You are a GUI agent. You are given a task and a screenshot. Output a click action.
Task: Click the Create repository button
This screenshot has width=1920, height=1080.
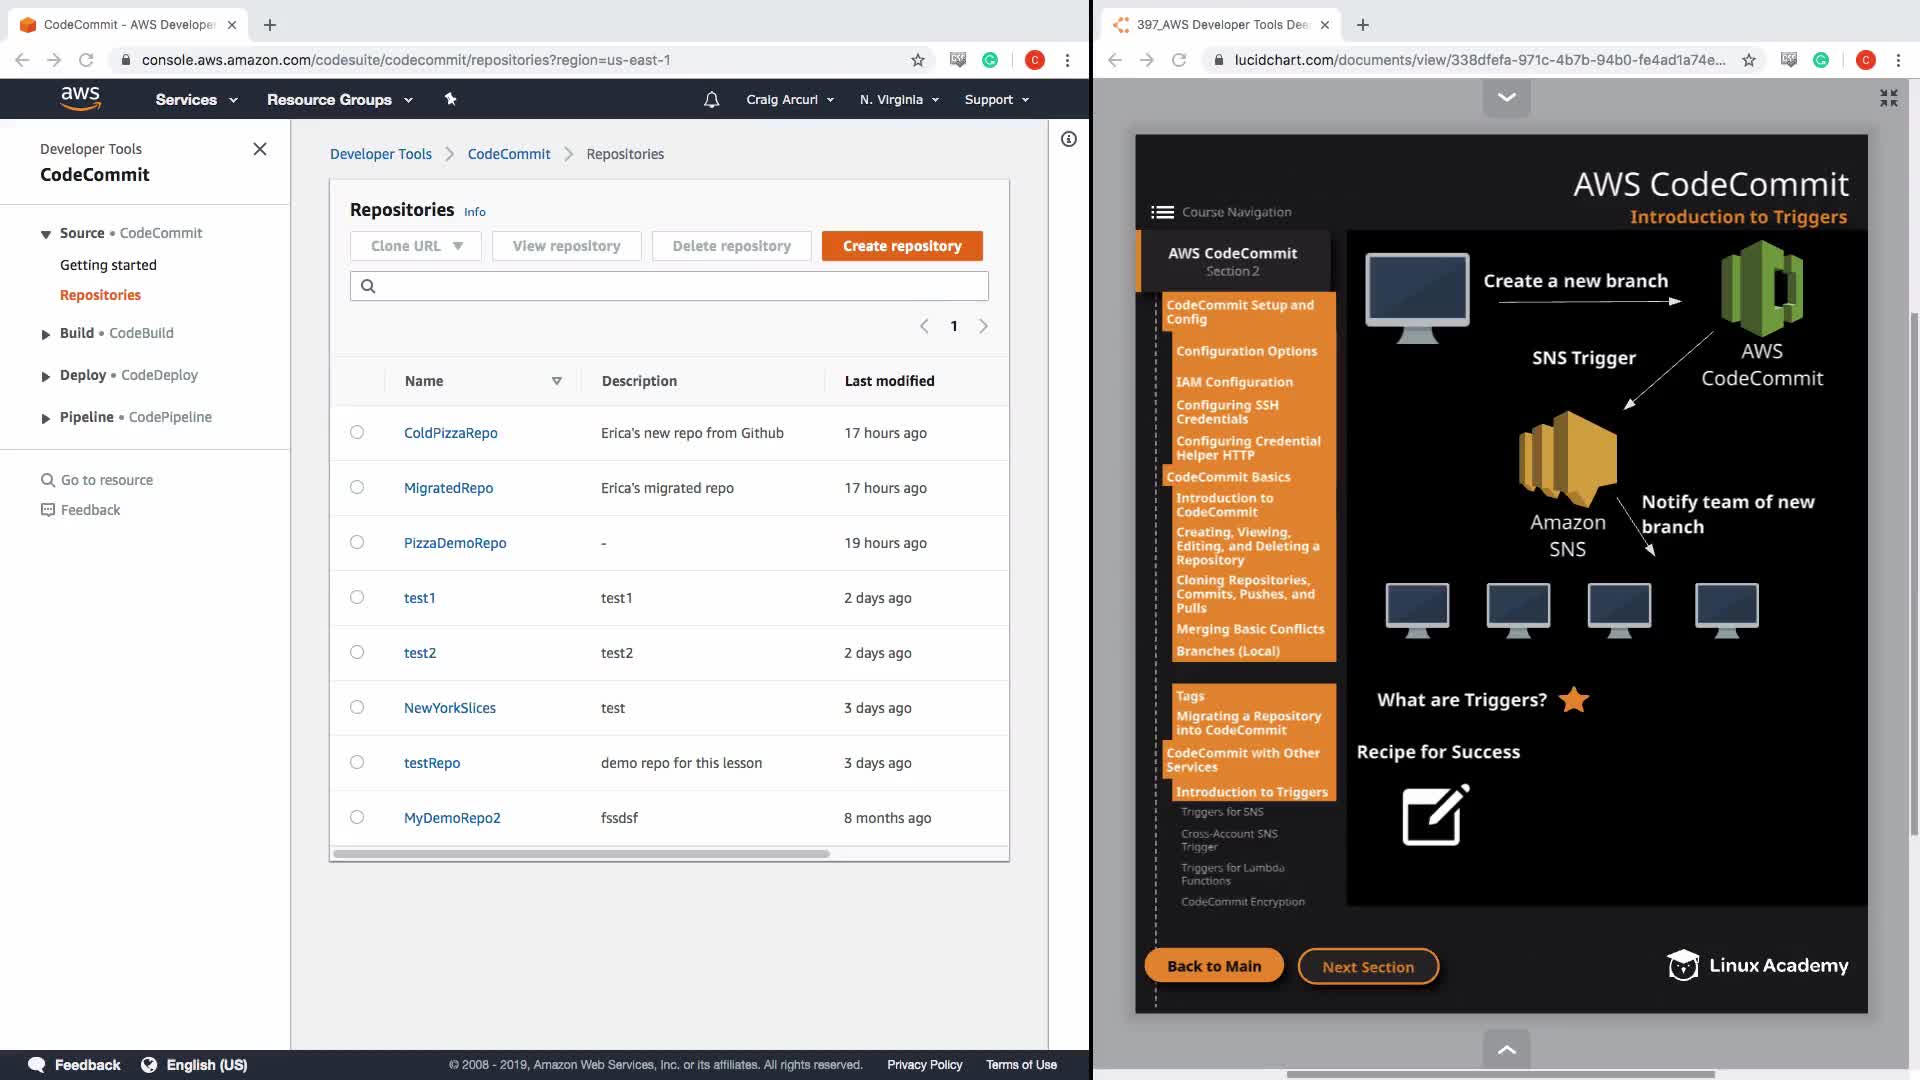point(902,246)
